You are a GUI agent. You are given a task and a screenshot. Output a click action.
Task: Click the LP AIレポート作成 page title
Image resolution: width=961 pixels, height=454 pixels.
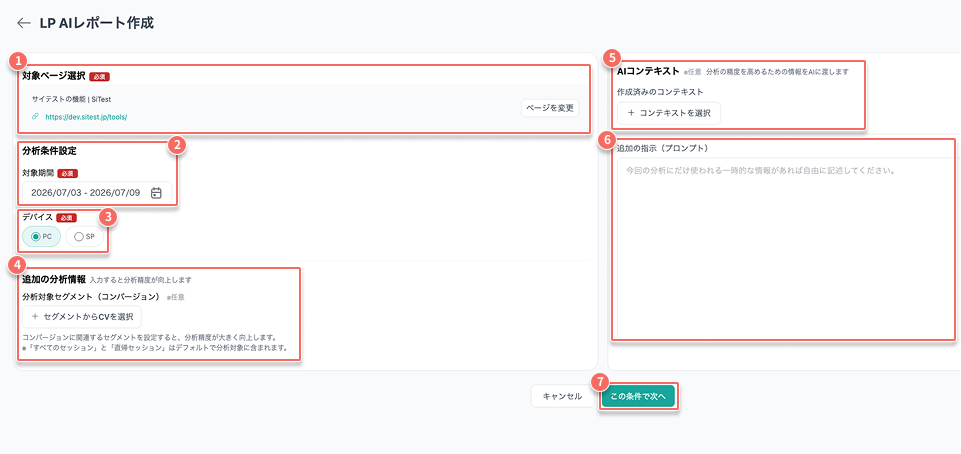tap(97, 23)
